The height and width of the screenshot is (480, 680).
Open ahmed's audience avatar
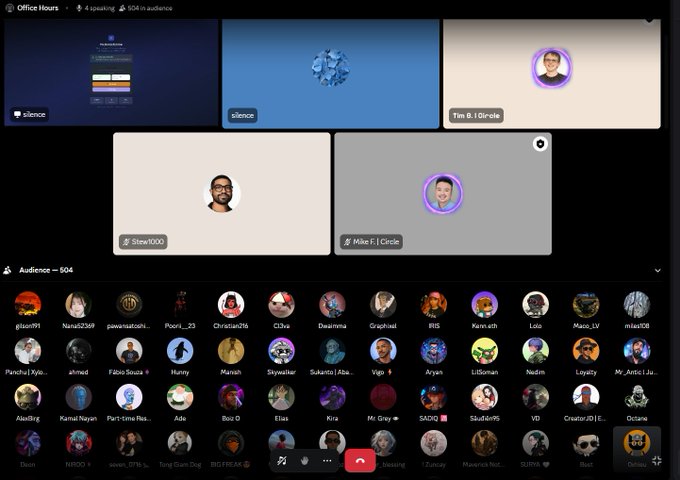point(78,351)
